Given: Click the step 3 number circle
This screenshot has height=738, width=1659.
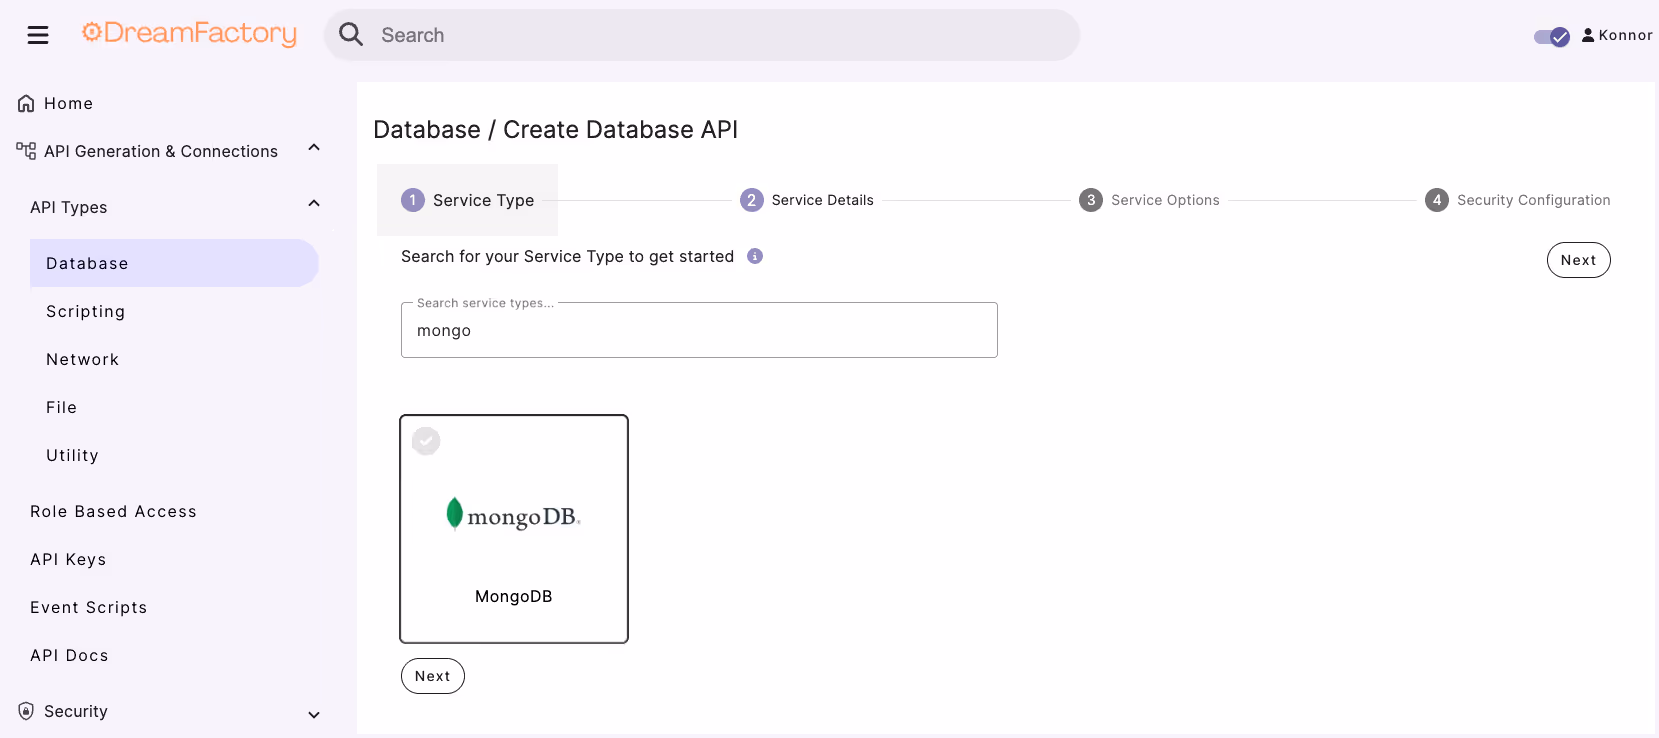Looking at the screenshot, I should [x=1091, y=200].
